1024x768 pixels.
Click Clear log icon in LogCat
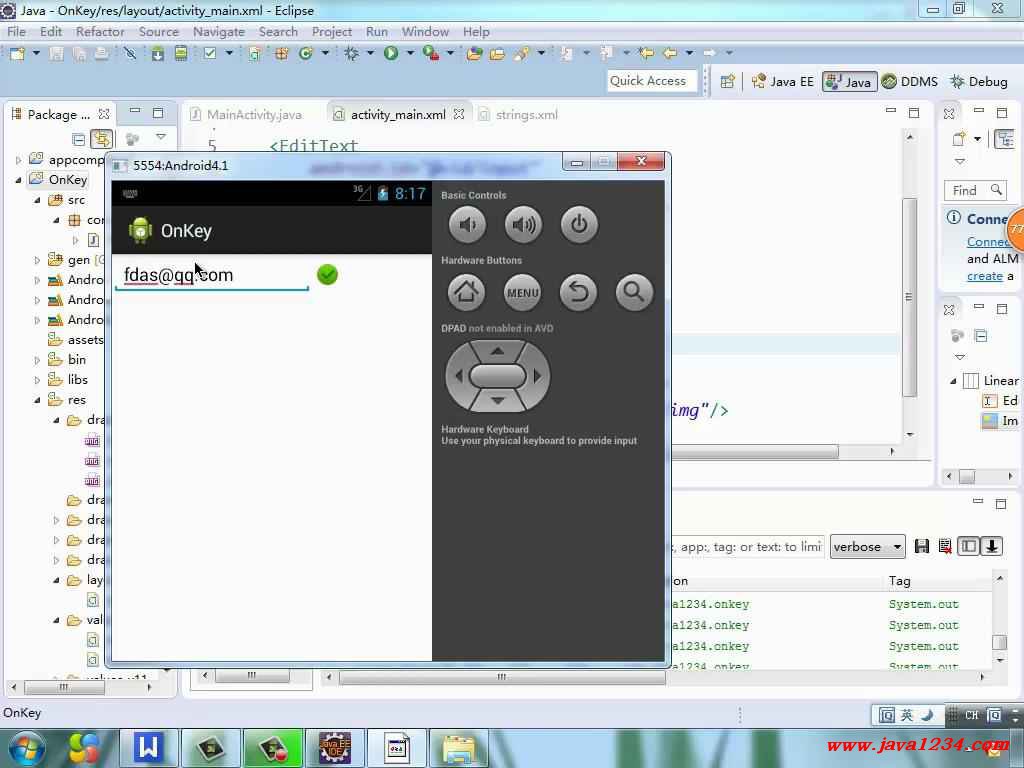coord(944,547)
